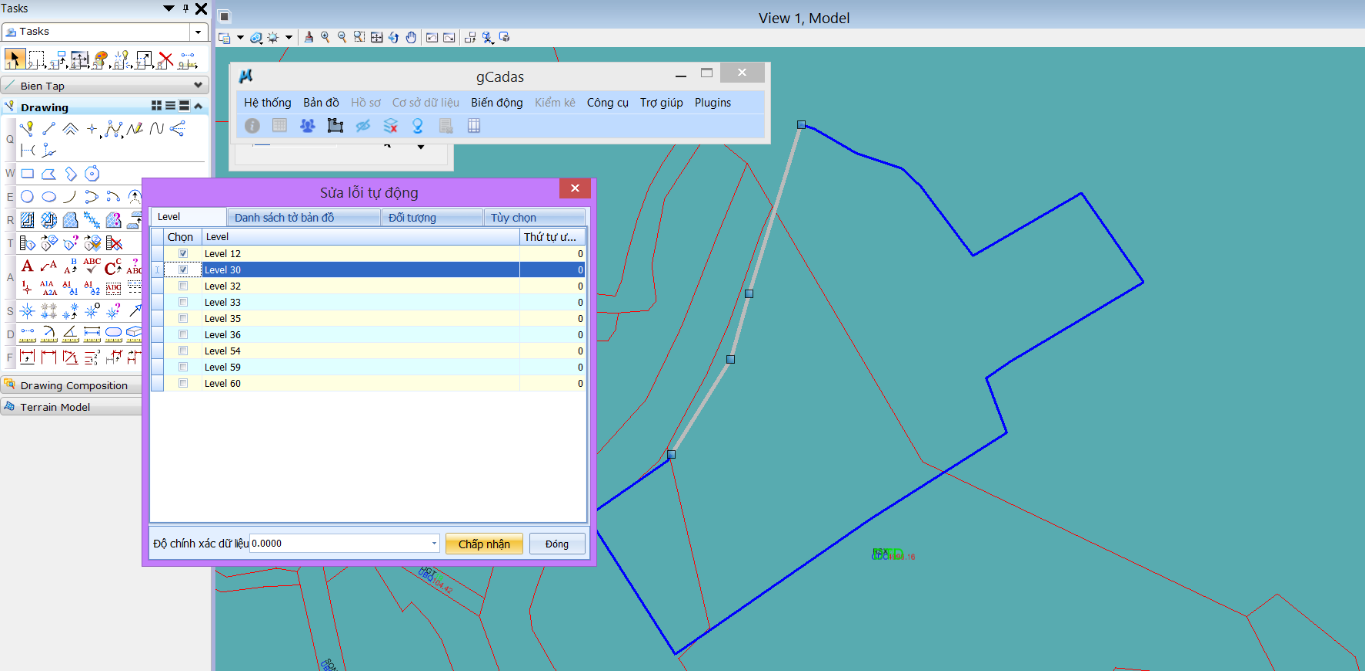Image resolution: width=1365 pixels, height=671 pixels.
Task: Click the gCadas delete layers icon
Action: pos(391,126)
